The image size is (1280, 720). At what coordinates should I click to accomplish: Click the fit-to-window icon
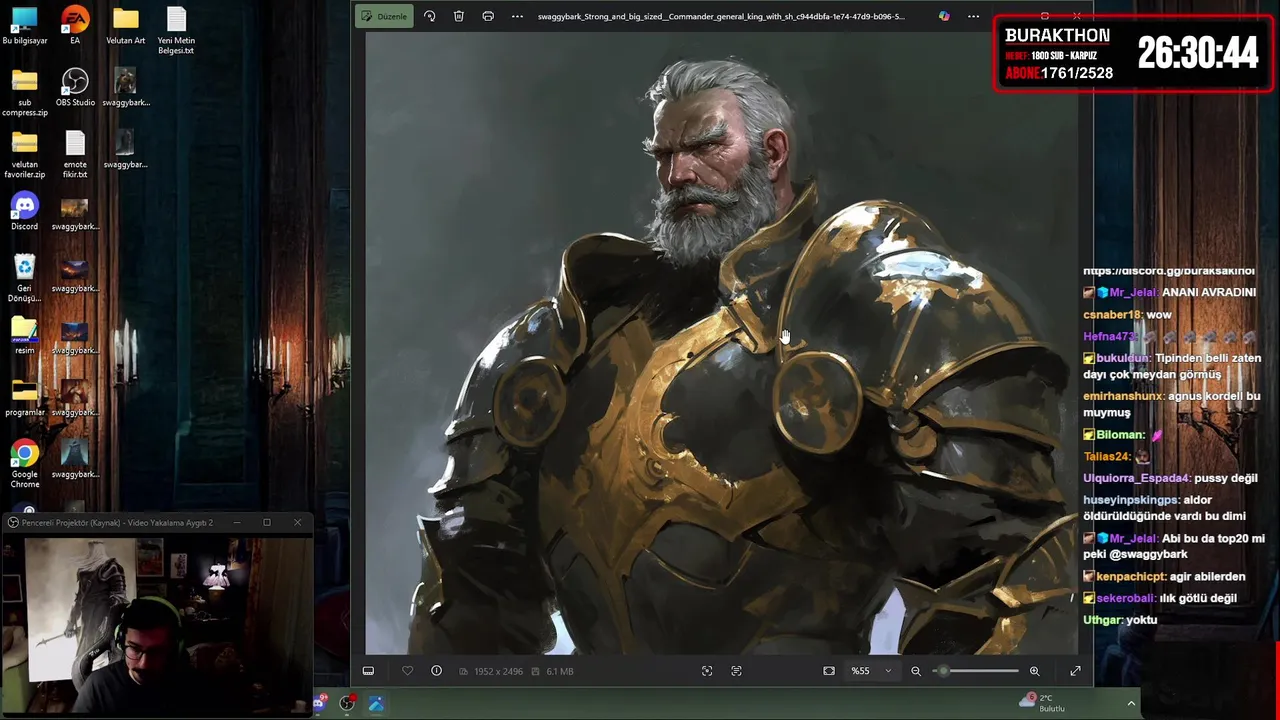[x=829, y=671]
